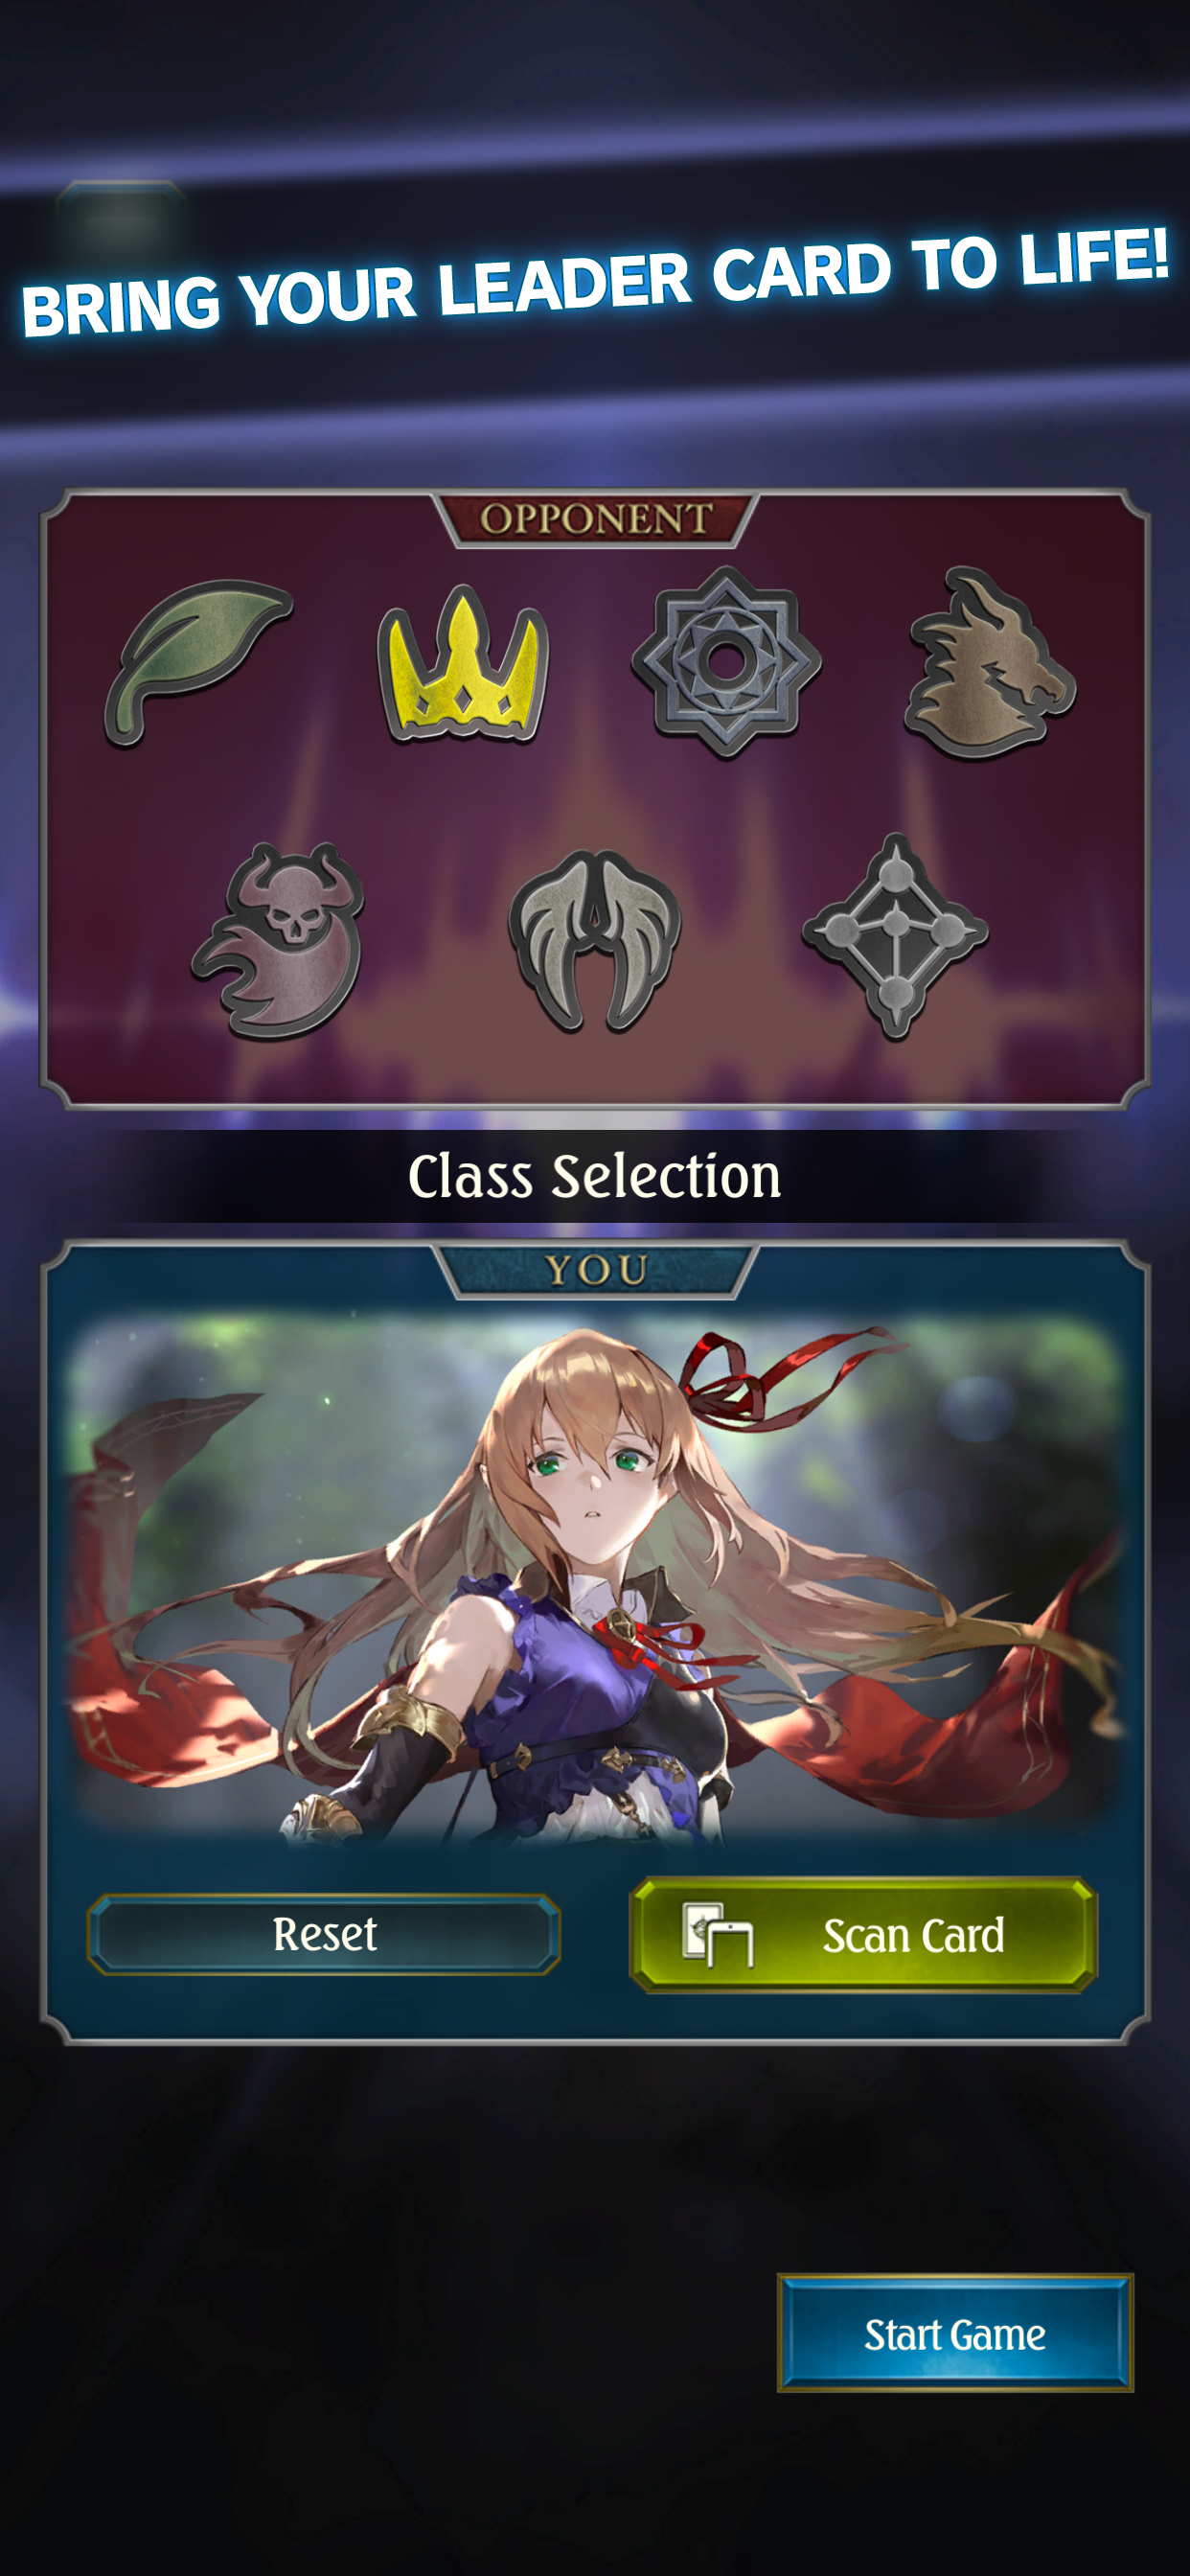Tap the faded dark button above the headline
This screenshot has width=1190, height=2576.
click(x=120, y=216)
